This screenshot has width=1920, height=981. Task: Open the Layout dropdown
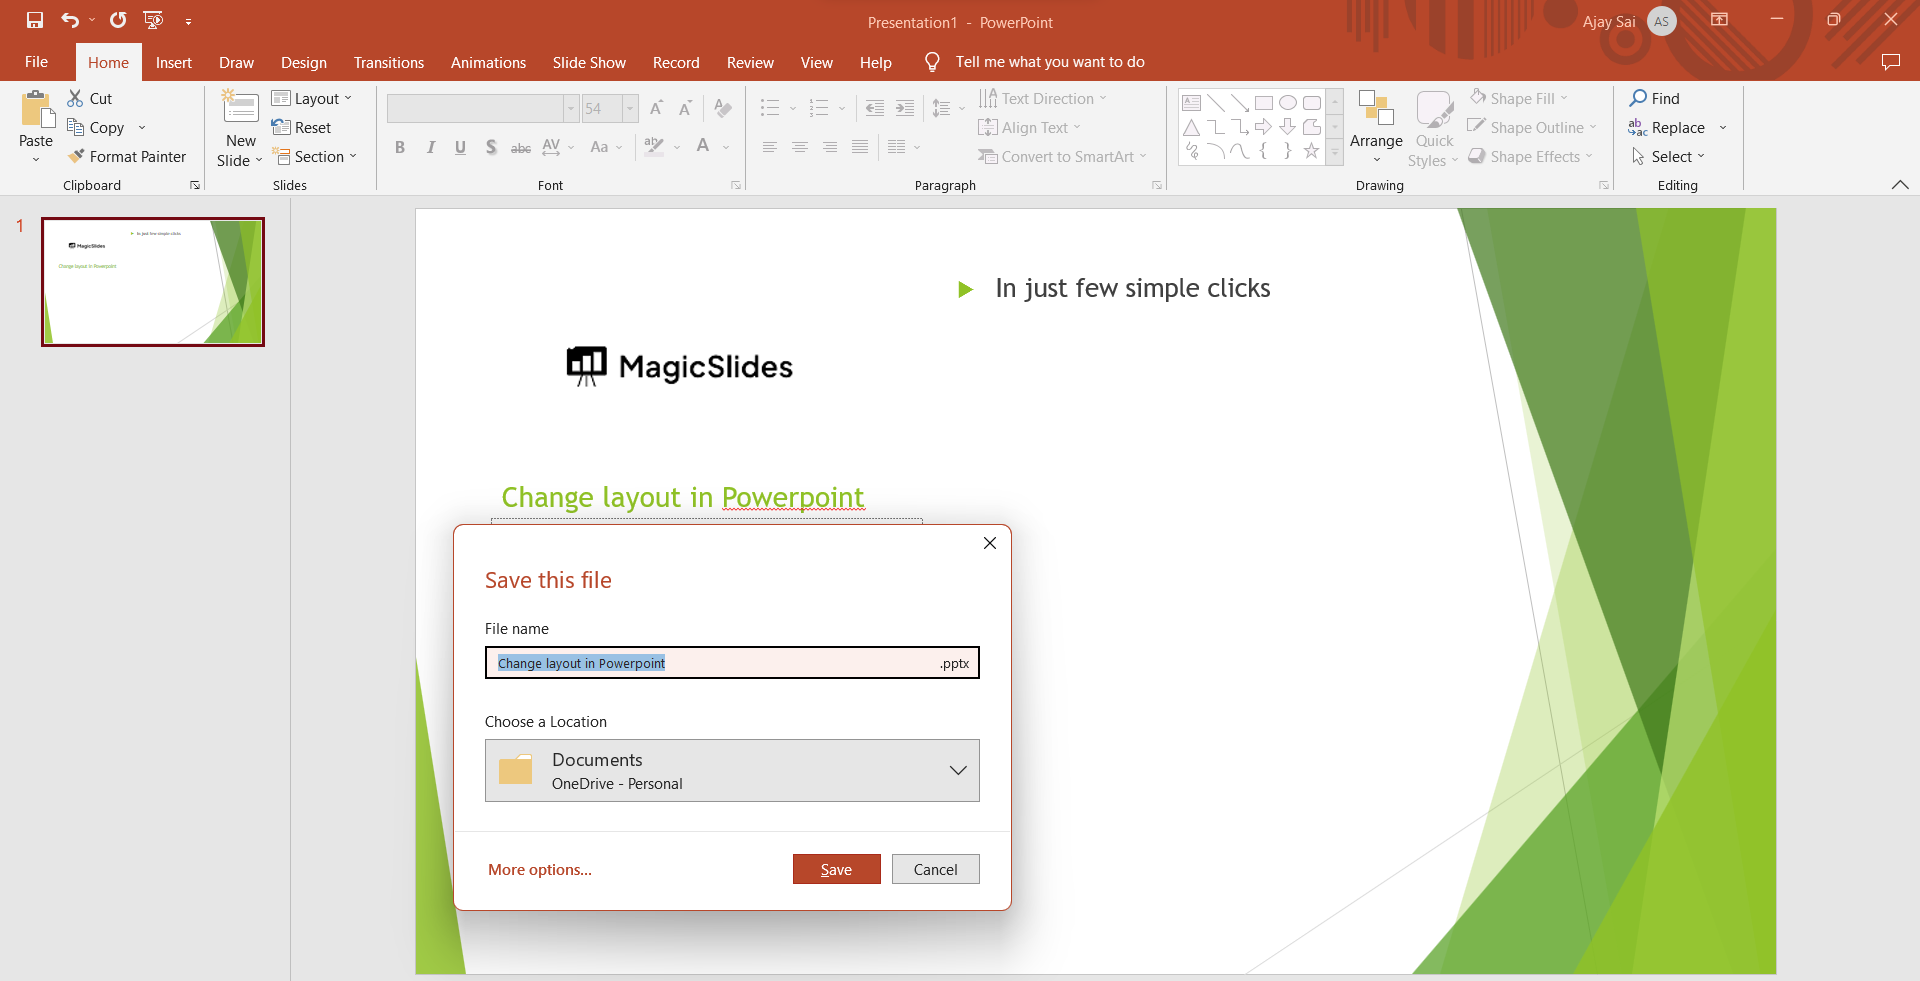312,98
